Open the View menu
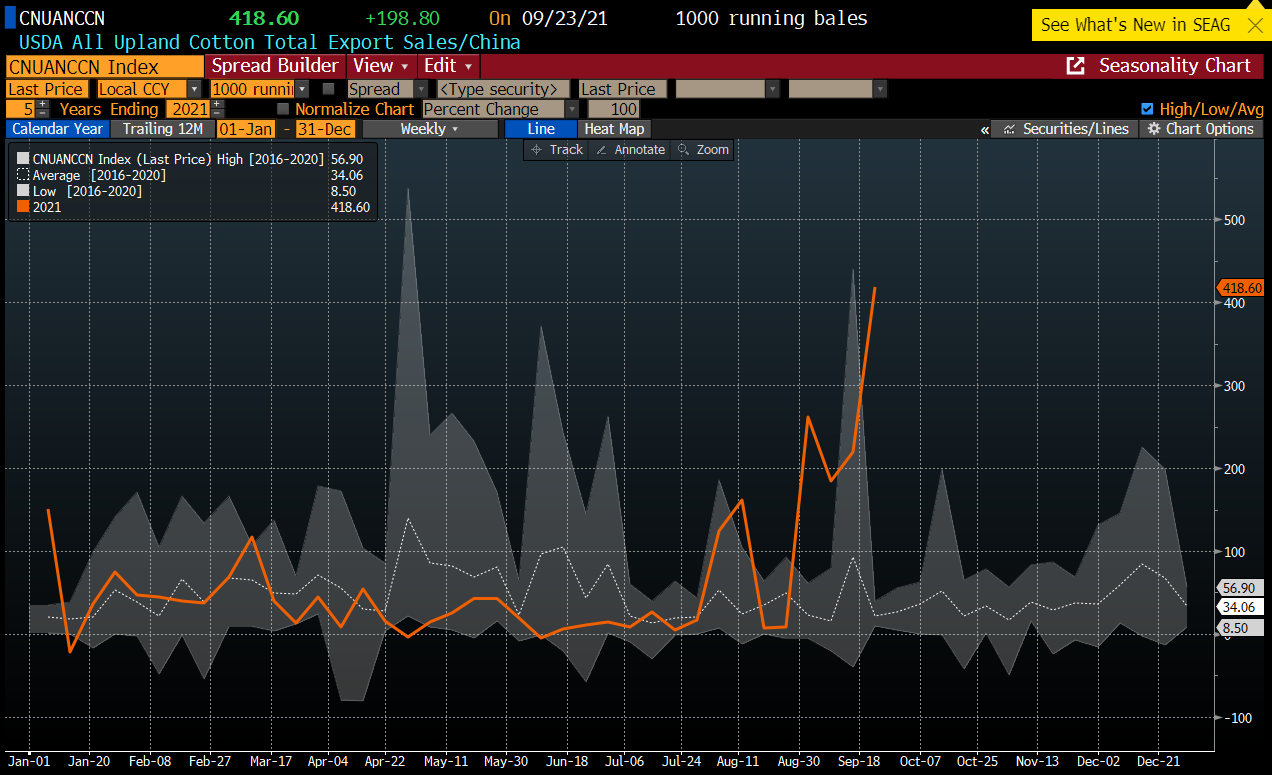This screenshot has width=1272, height=775. tap(381, 66)
